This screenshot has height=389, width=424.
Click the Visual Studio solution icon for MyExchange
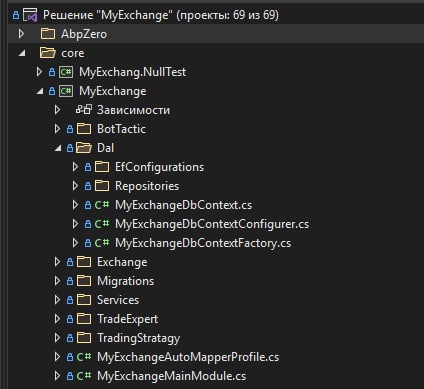[30, 15]
